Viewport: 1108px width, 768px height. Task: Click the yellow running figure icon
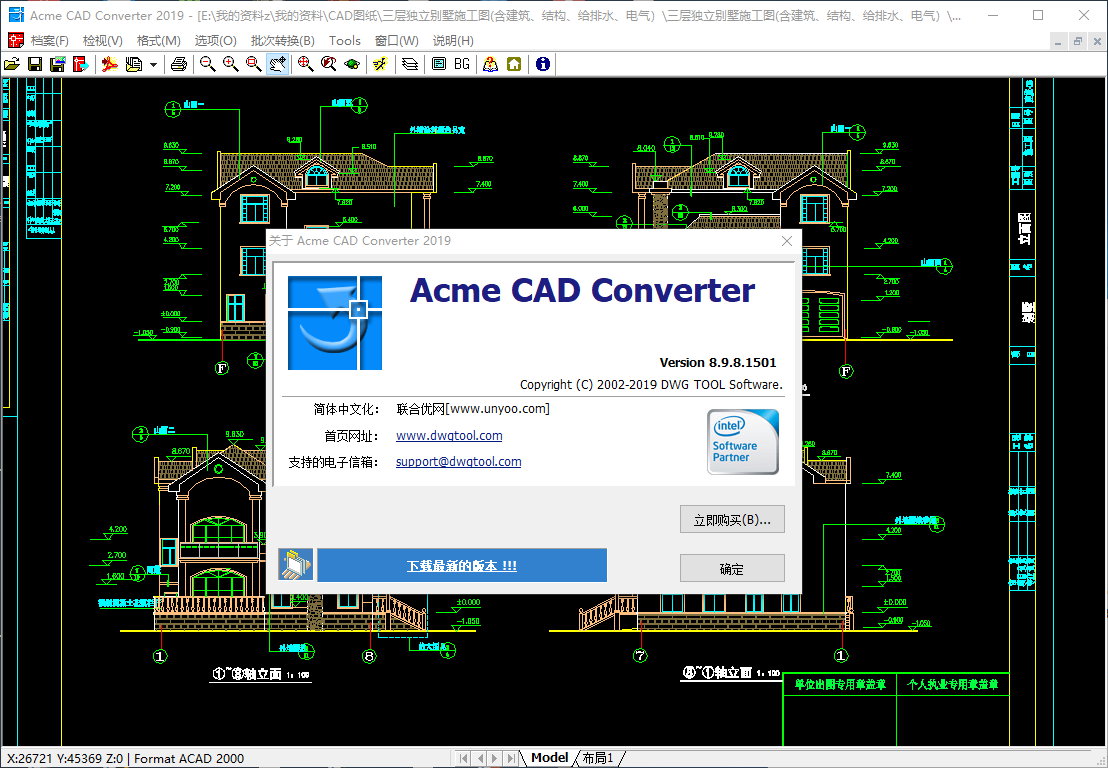click(x=381, y=64)
